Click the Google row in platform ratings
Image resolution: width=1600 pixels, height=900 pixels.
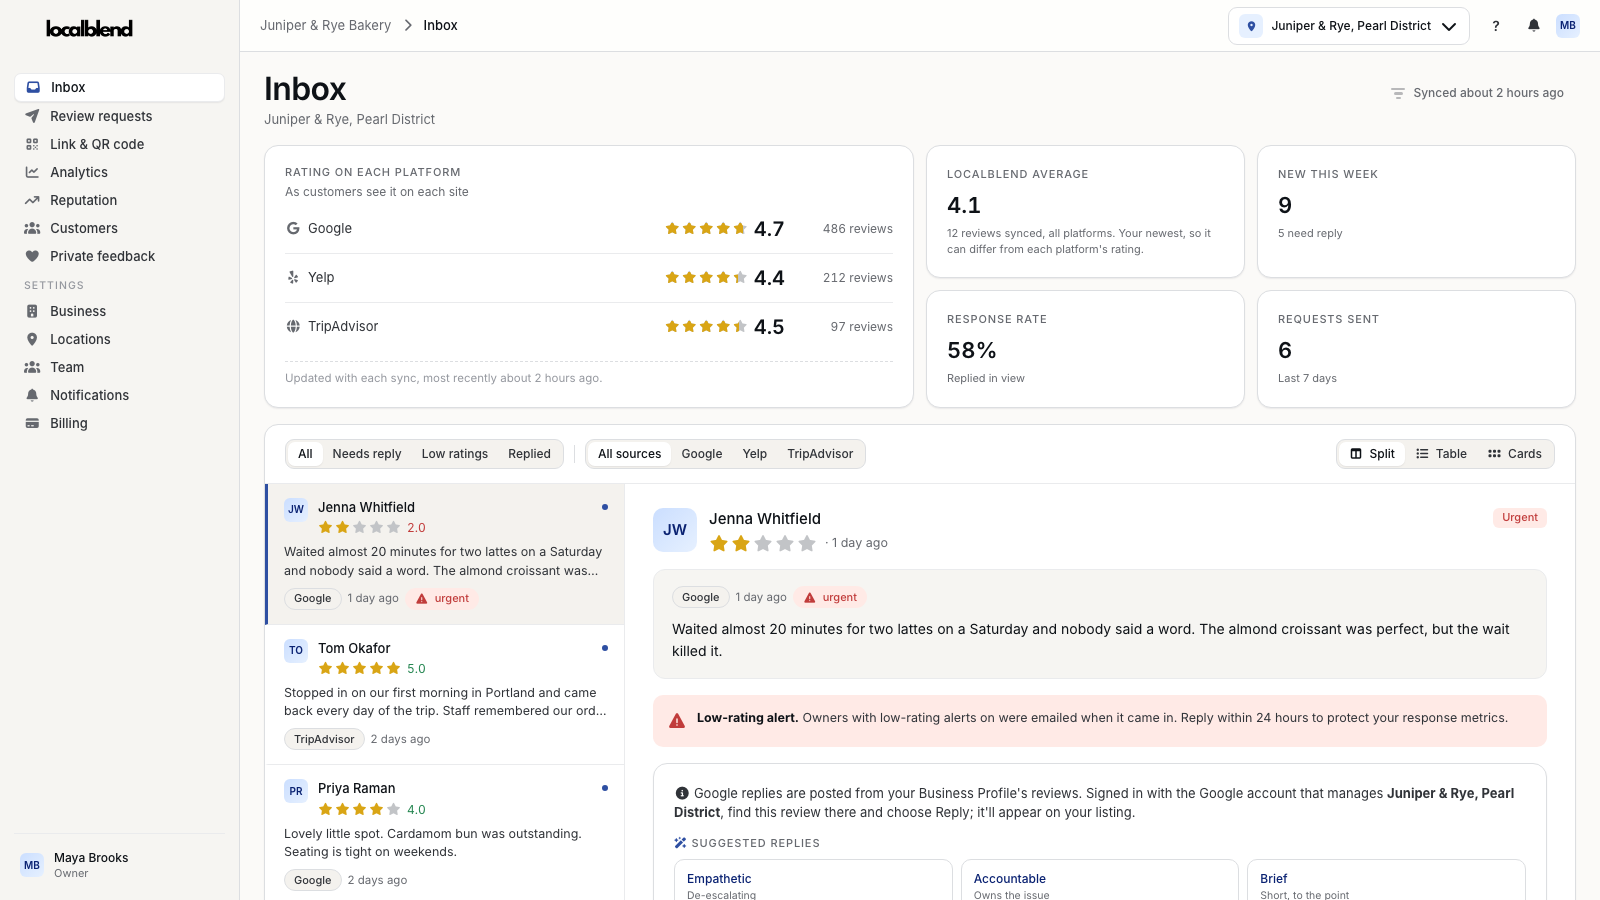[x=589, y=229]
